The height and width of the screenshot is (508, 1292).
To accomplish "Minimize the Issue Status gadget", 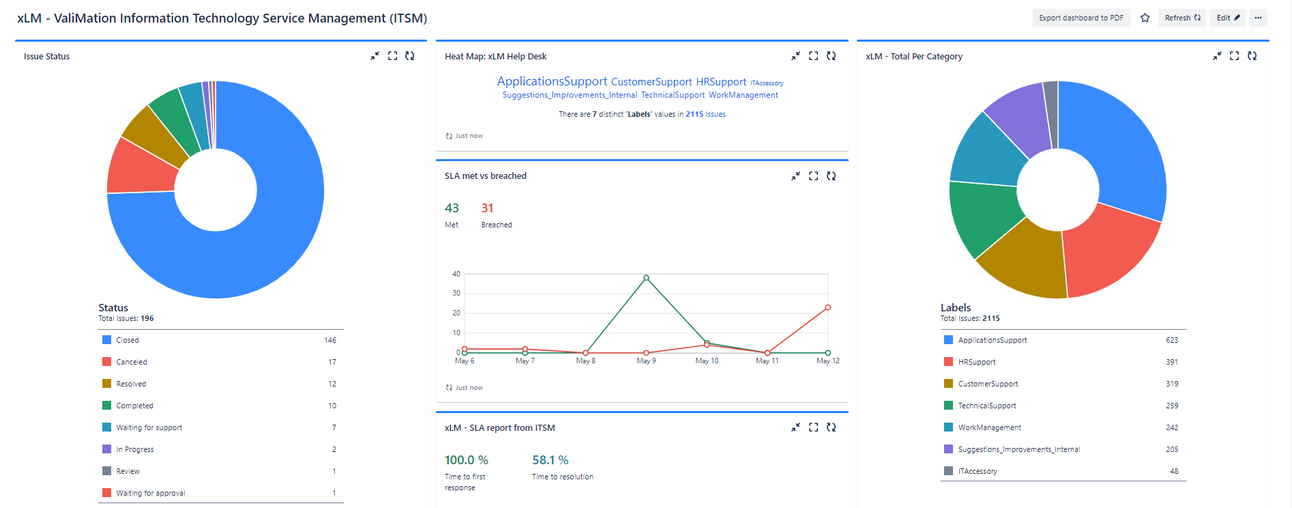I will point(374,56).
